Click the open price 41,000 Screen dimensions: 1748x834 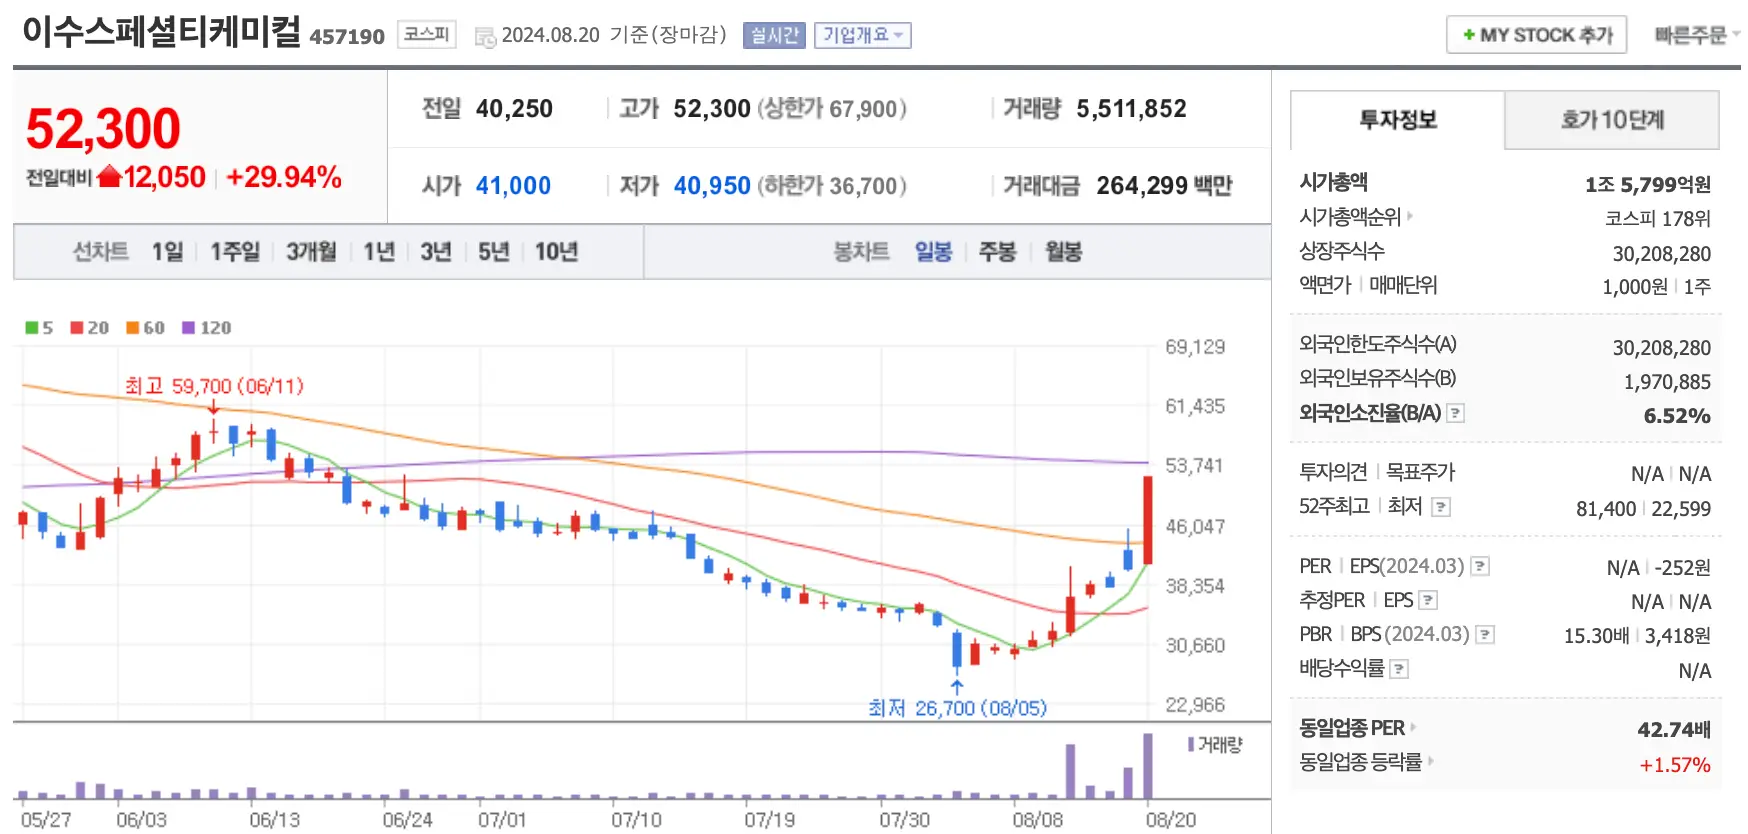tap(513, 186)
